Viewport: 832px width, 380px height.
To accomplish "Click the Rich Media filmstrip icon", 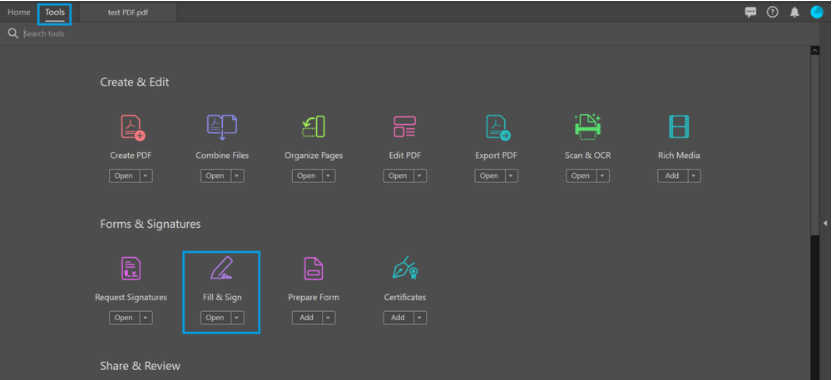I will click(679, 127).
